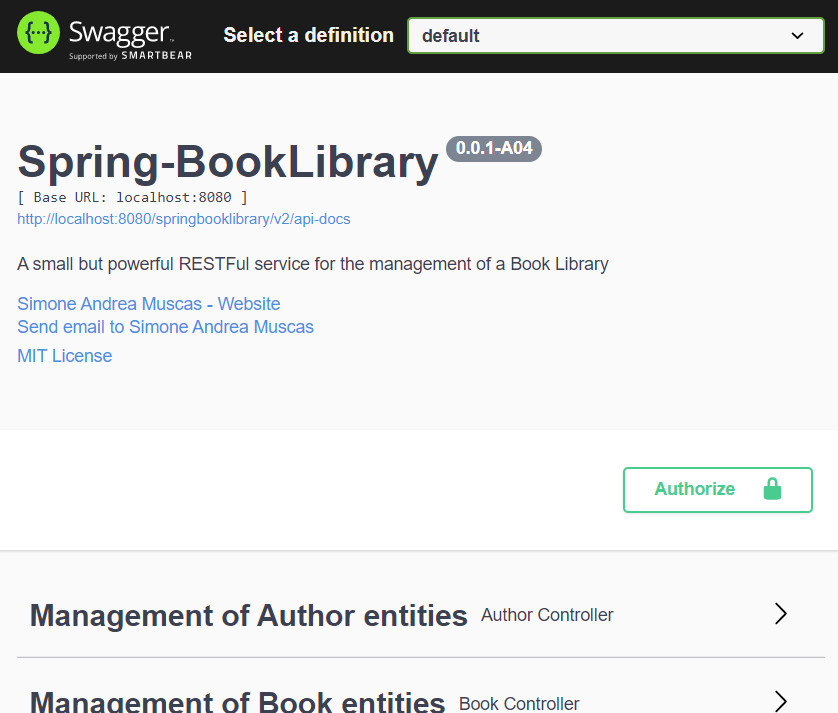This screenshot has width=838, height=713.
Task: Click the 'Base URL: localhost:8080' text
Action: 133,198
